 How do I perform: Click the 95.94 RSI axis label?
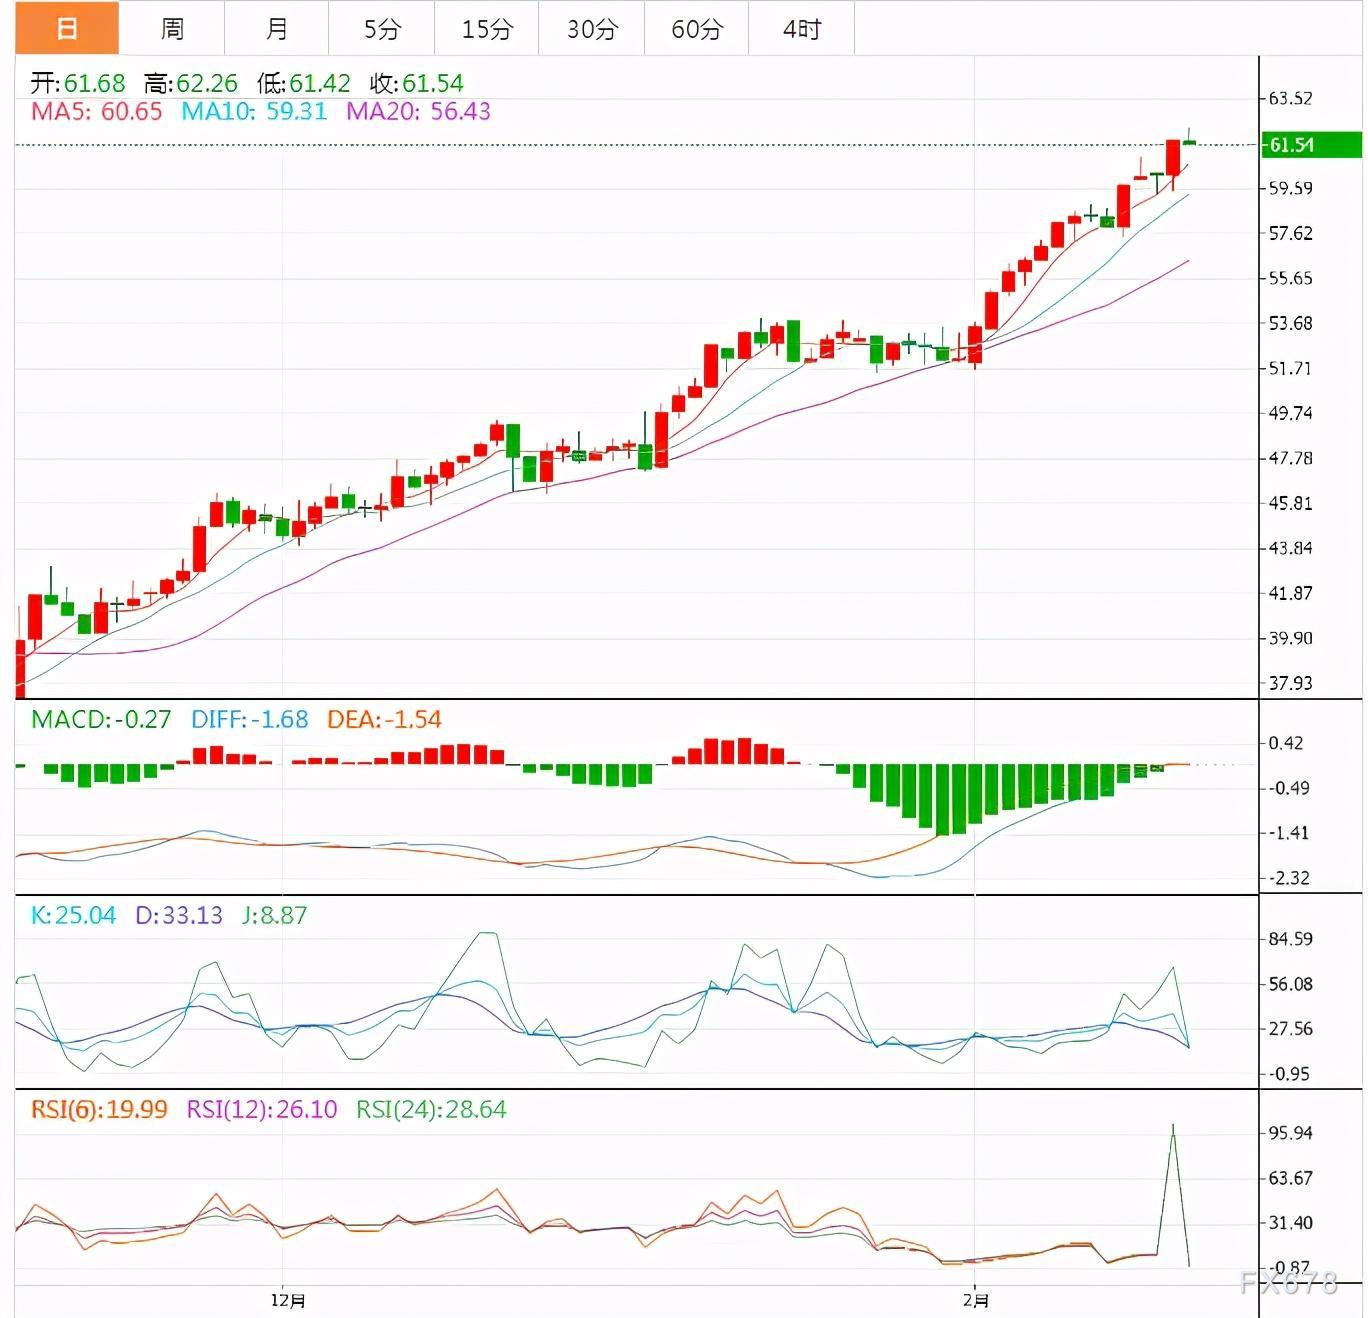point(1291,1133)
